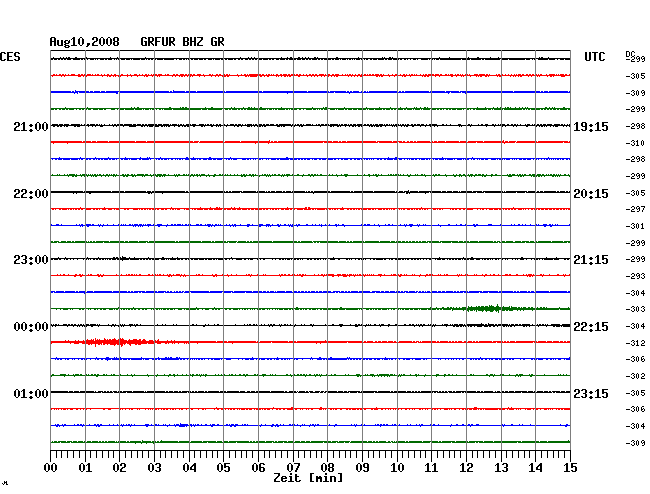Click the 11 minute axis tick label

[431, 467]
